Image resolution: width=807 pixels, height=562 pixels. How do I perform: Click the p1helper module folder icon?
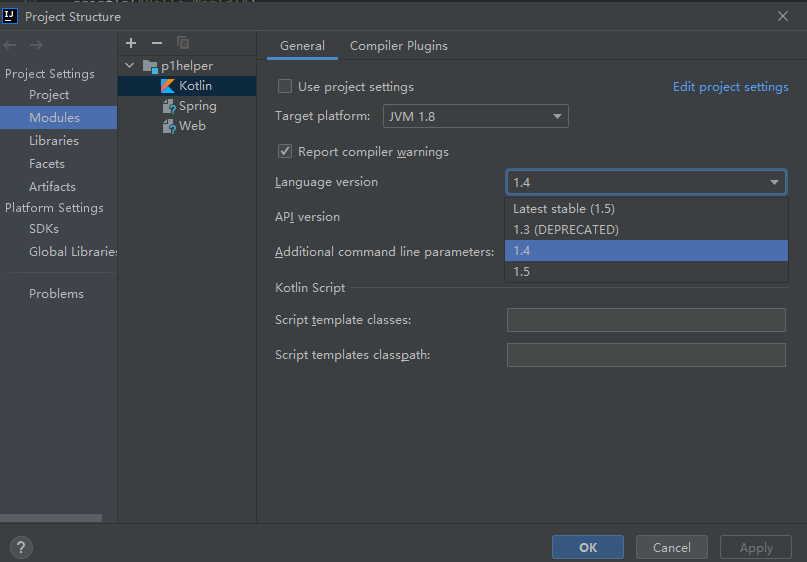click(x=150, y=66)
